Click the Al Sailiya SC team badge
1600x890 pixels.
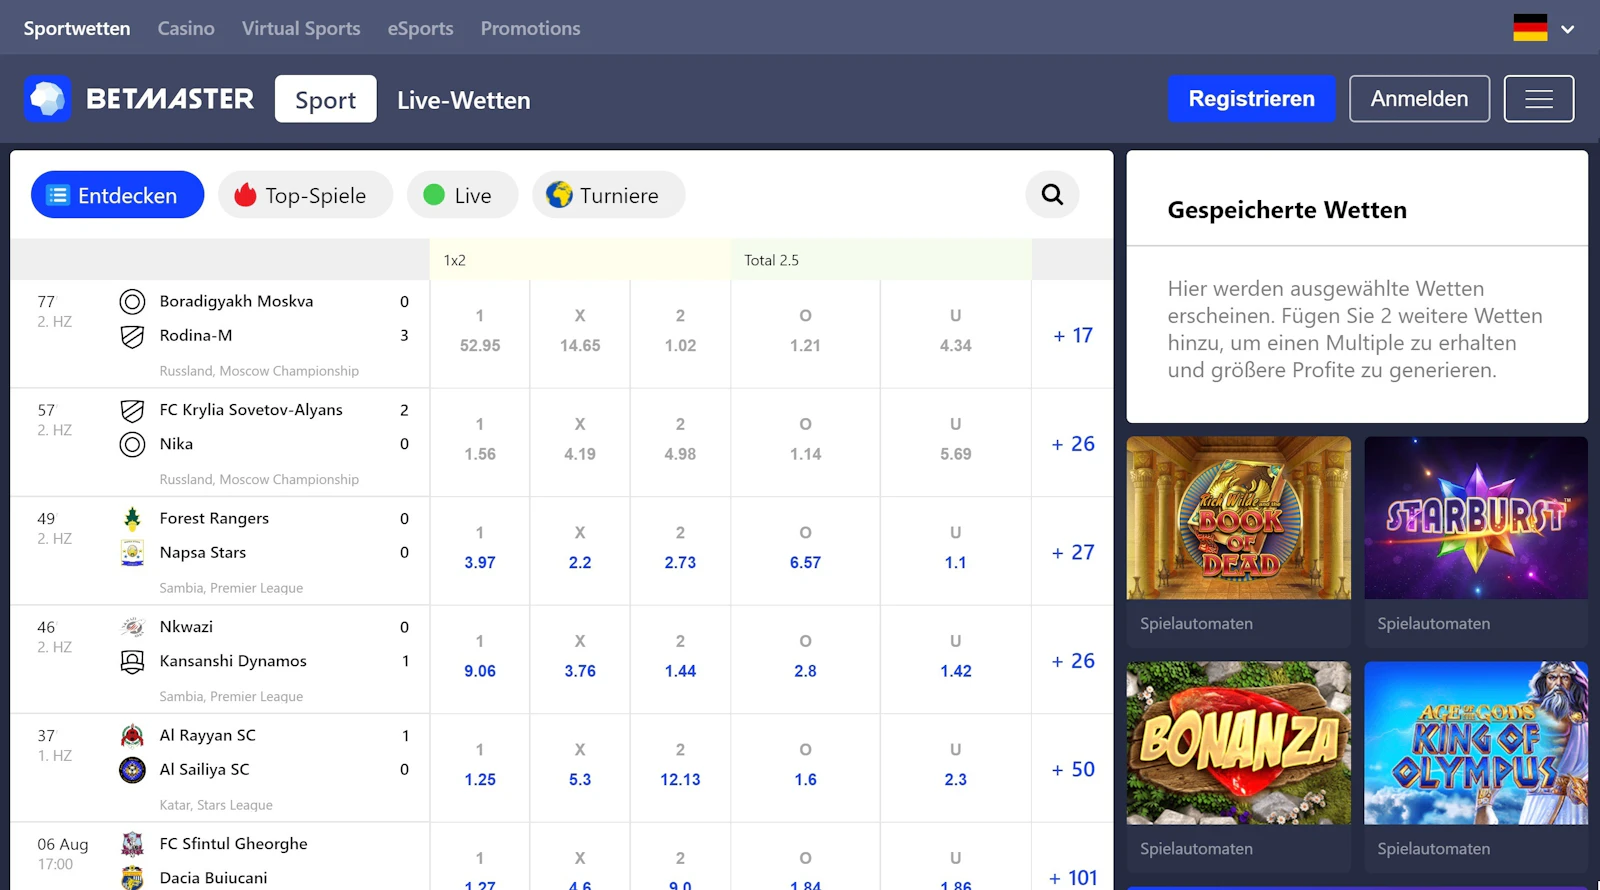(132, 770)
